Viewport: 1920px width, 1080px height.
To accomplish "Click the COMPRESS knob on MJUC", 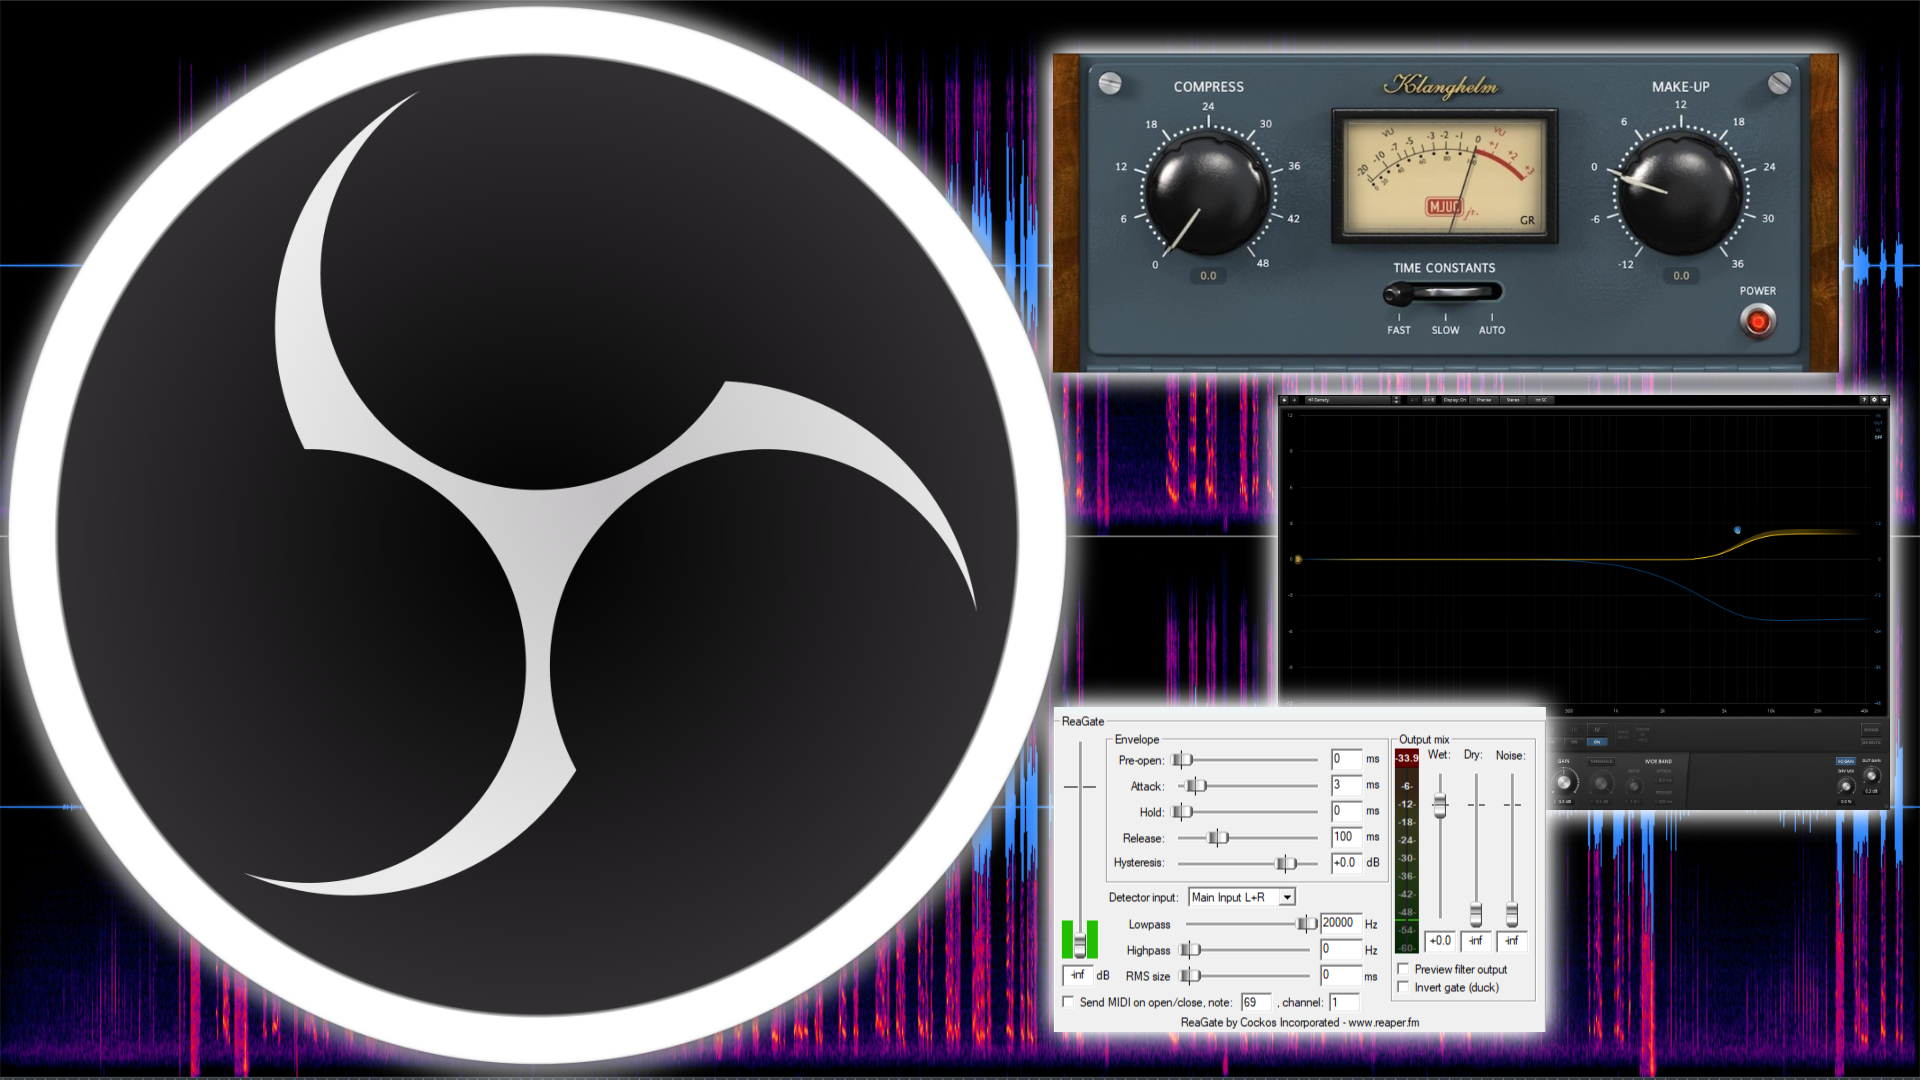I will (1208, 194).
